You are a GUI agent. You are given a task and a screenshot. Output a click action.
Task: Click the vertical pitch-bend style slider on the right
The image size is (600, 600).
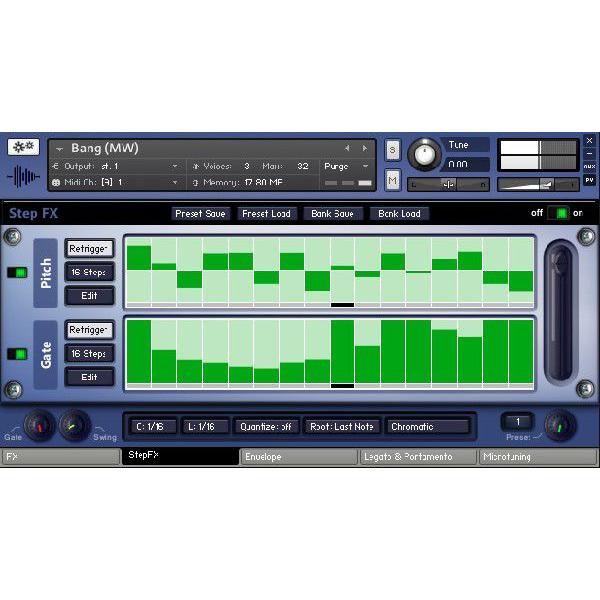[560, 312]
